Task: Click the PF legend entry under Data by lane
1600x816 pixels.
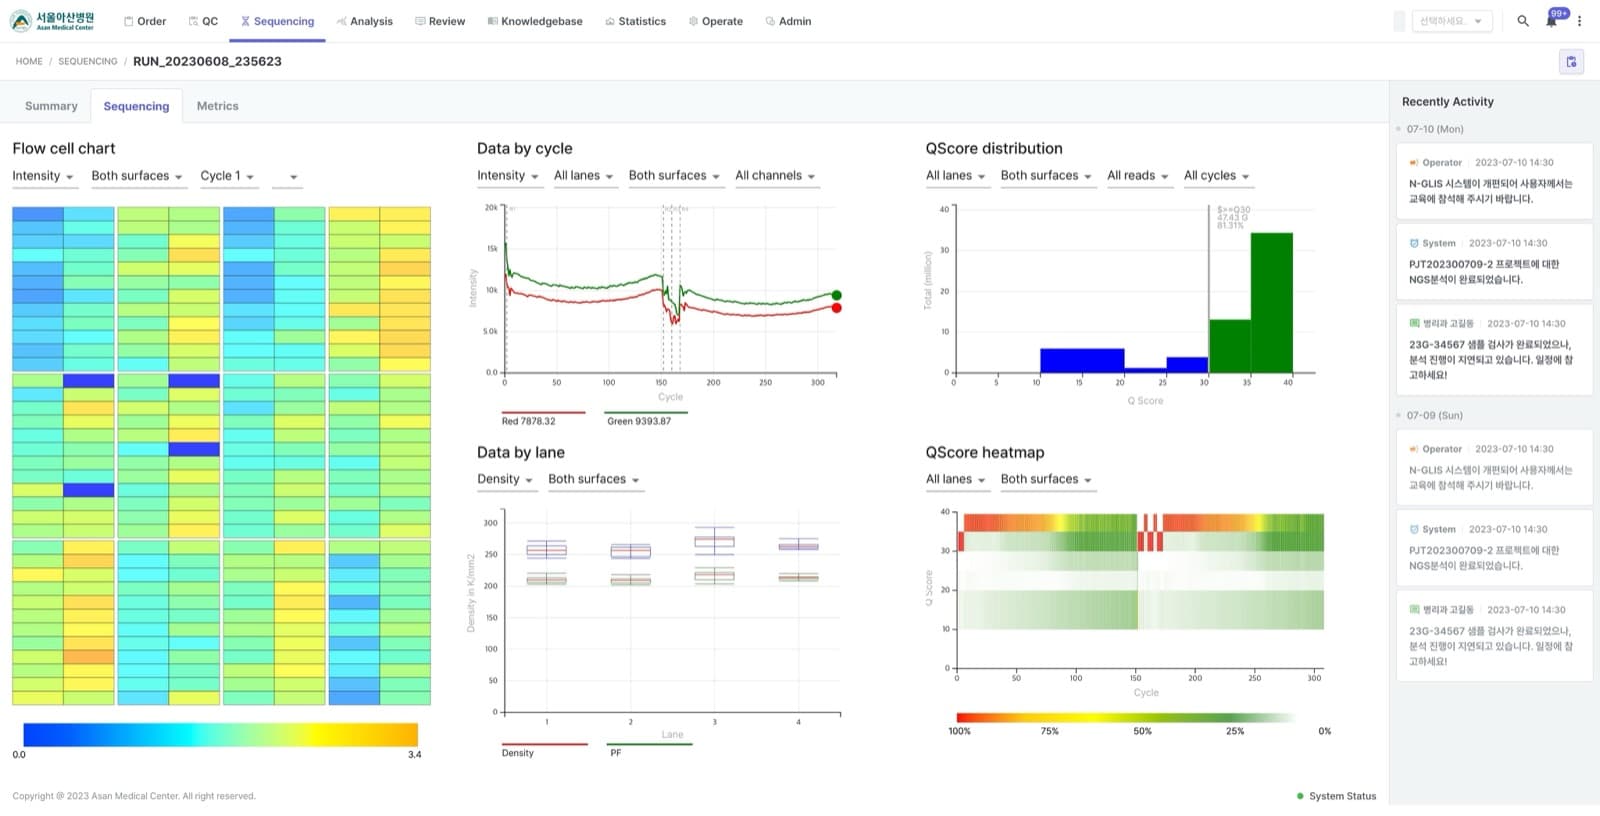Action: 649,749
